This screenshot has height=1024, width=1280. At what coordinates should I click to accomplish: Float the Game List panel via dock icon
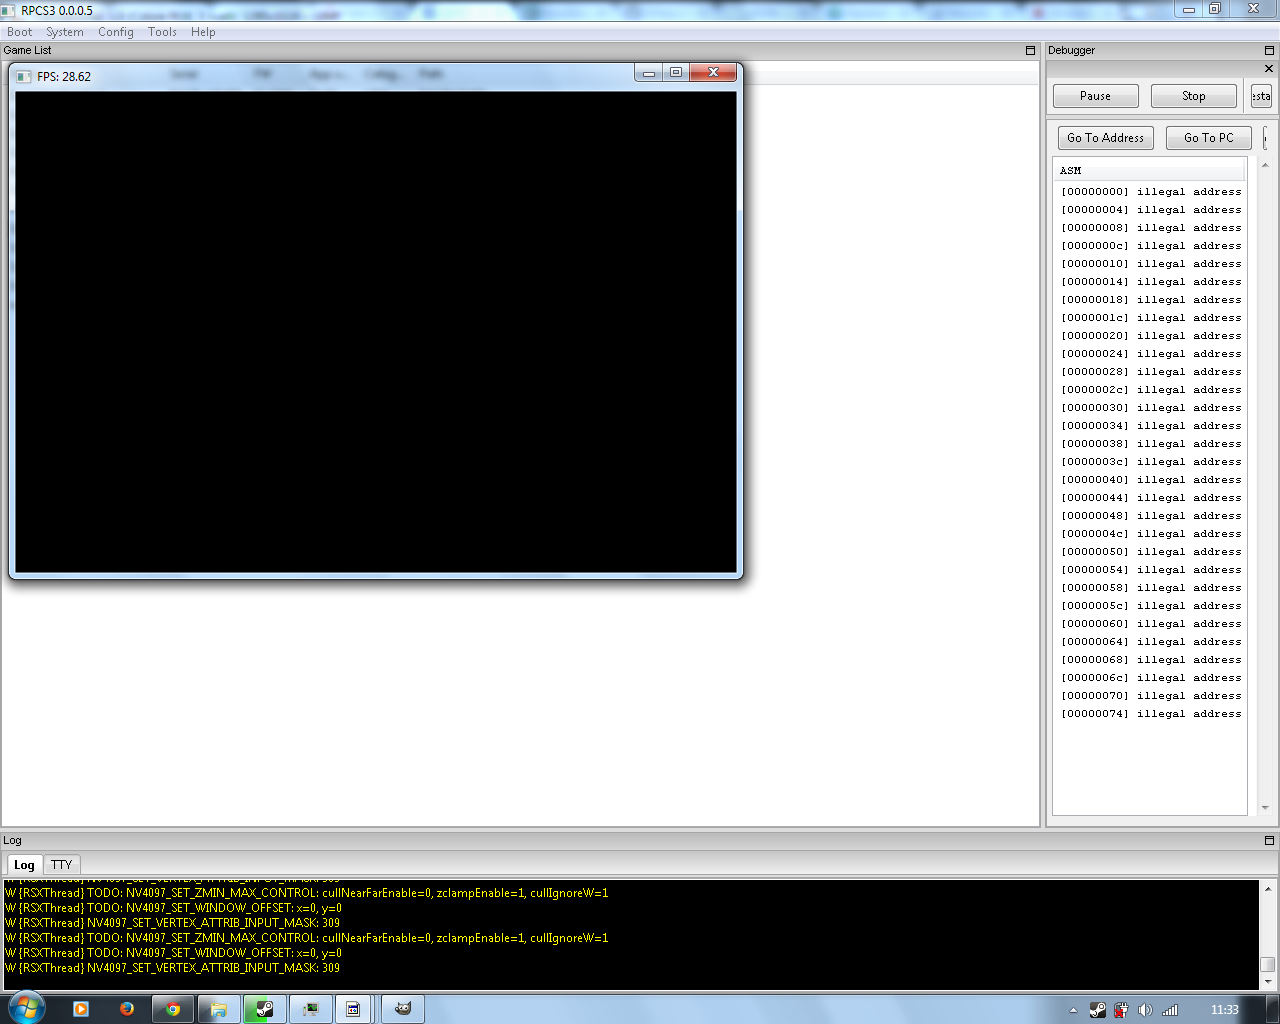point(1030,50)
